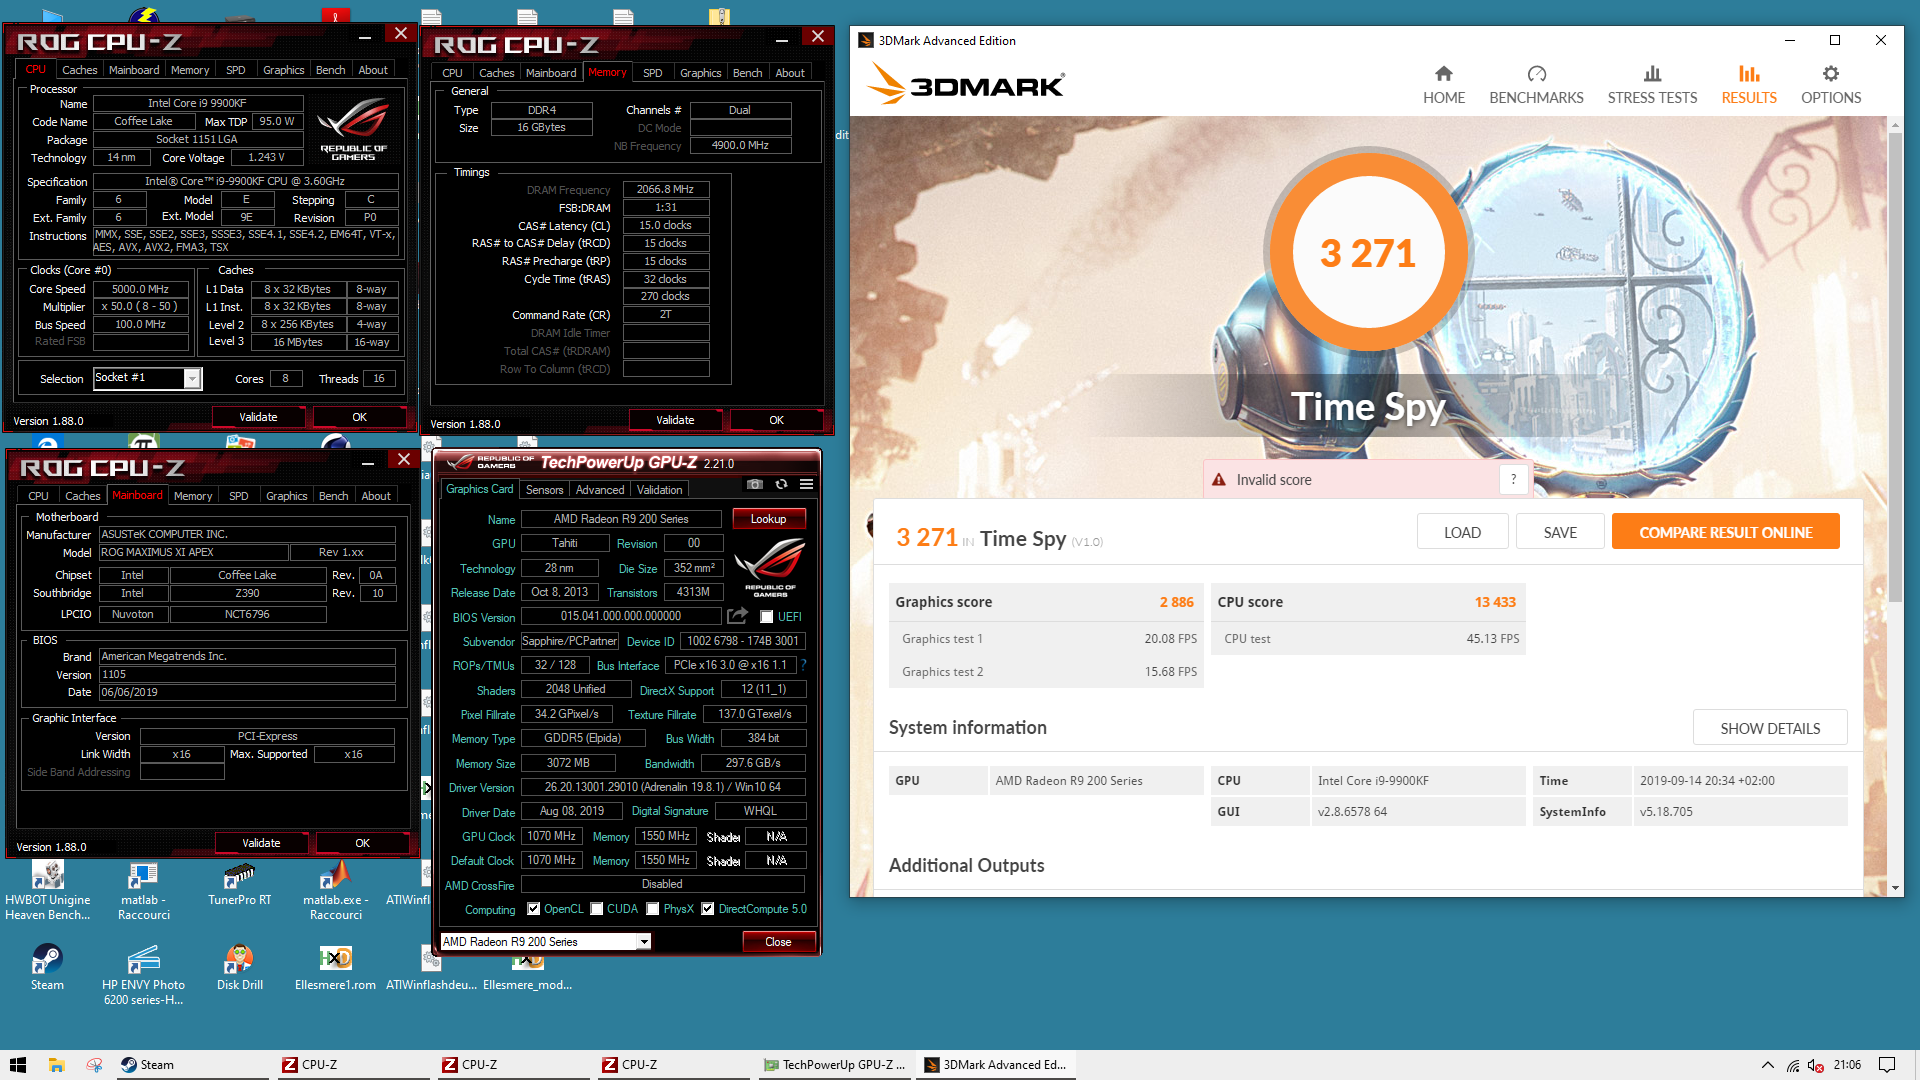
Task: Open the Advanced tab in GPU-Z
Action: 600,490
